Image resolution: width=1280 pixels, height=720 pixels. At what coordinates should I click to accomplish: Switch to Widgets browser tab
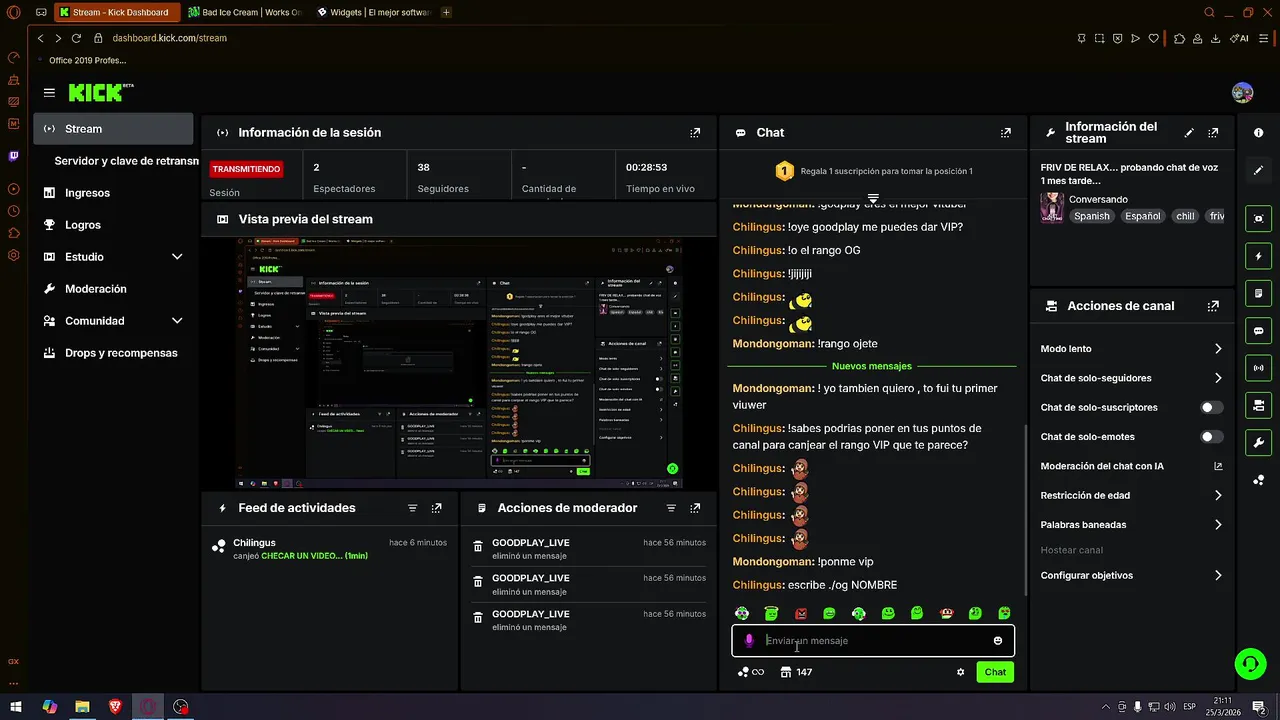pyautogui.click(x=372, y=12)
